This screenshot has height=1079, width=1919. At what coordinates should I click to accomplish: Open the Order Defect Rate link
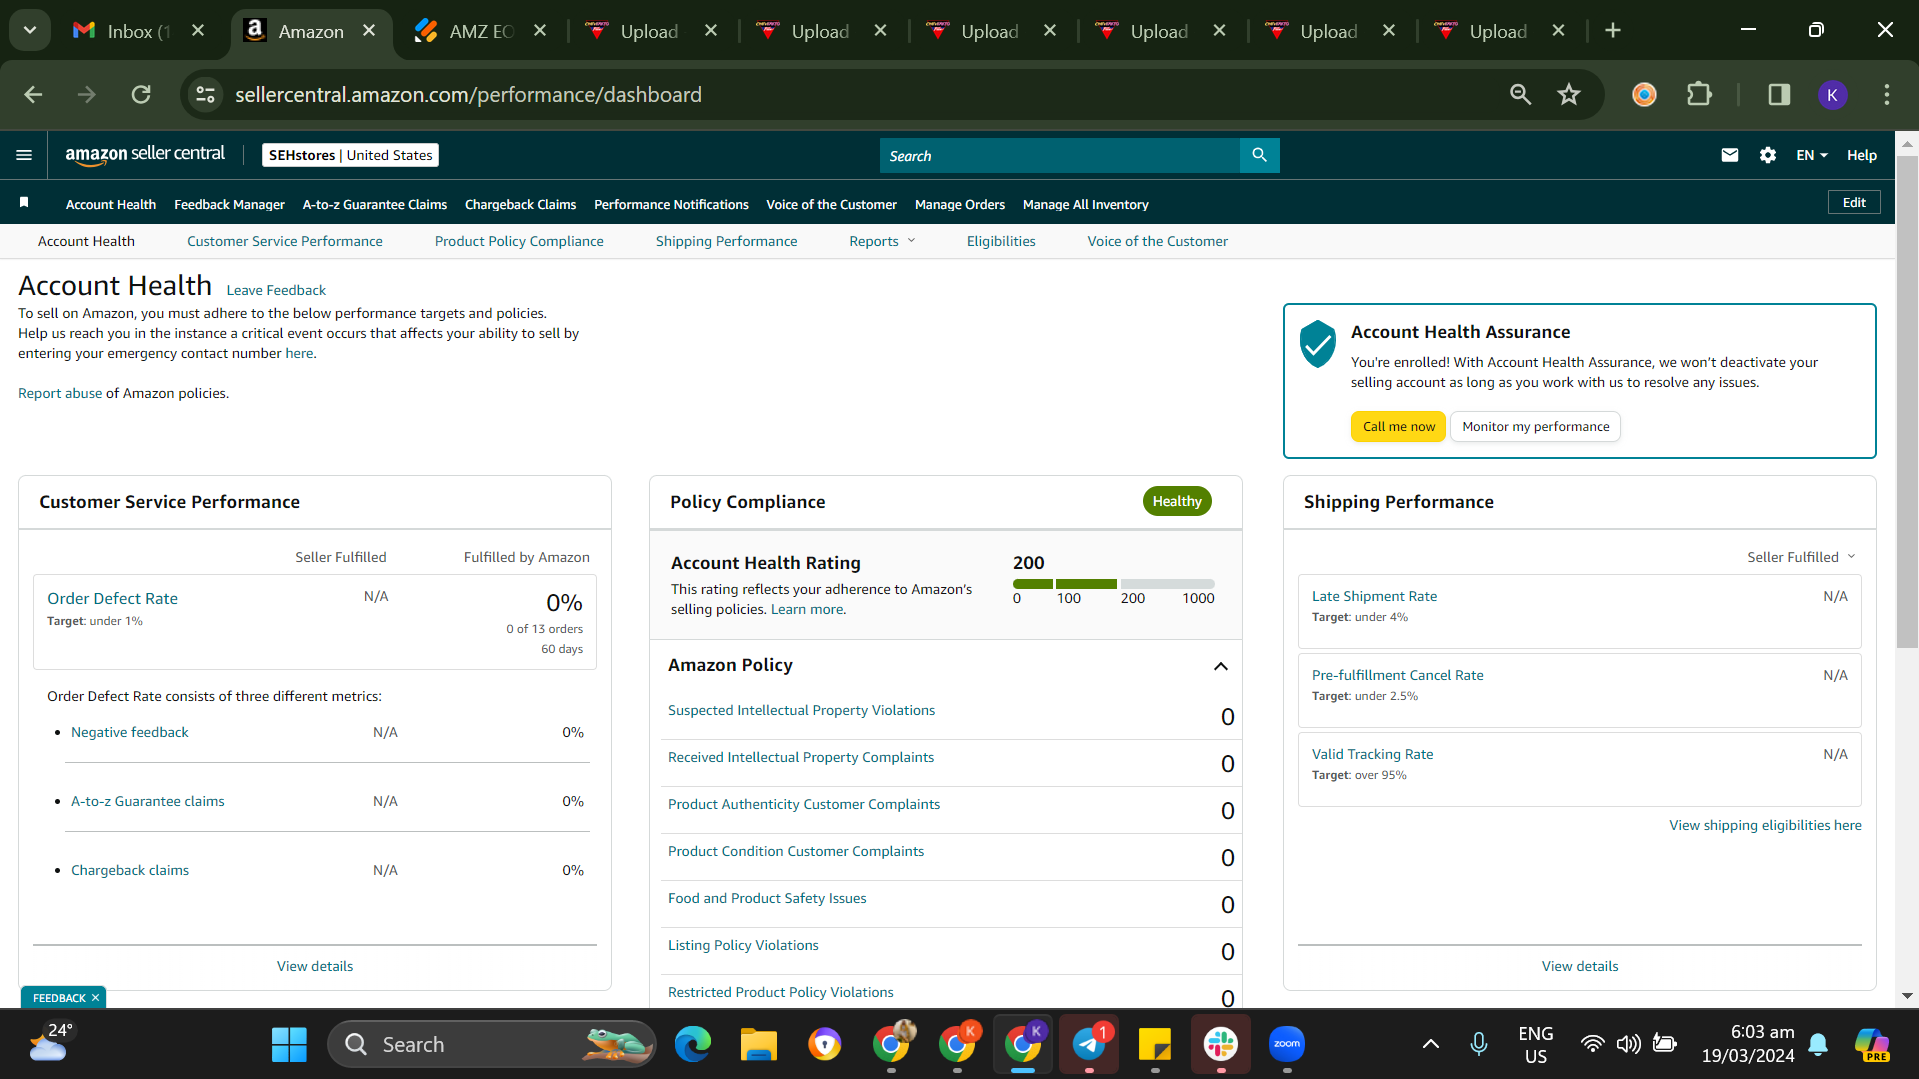tap(112, 598)
